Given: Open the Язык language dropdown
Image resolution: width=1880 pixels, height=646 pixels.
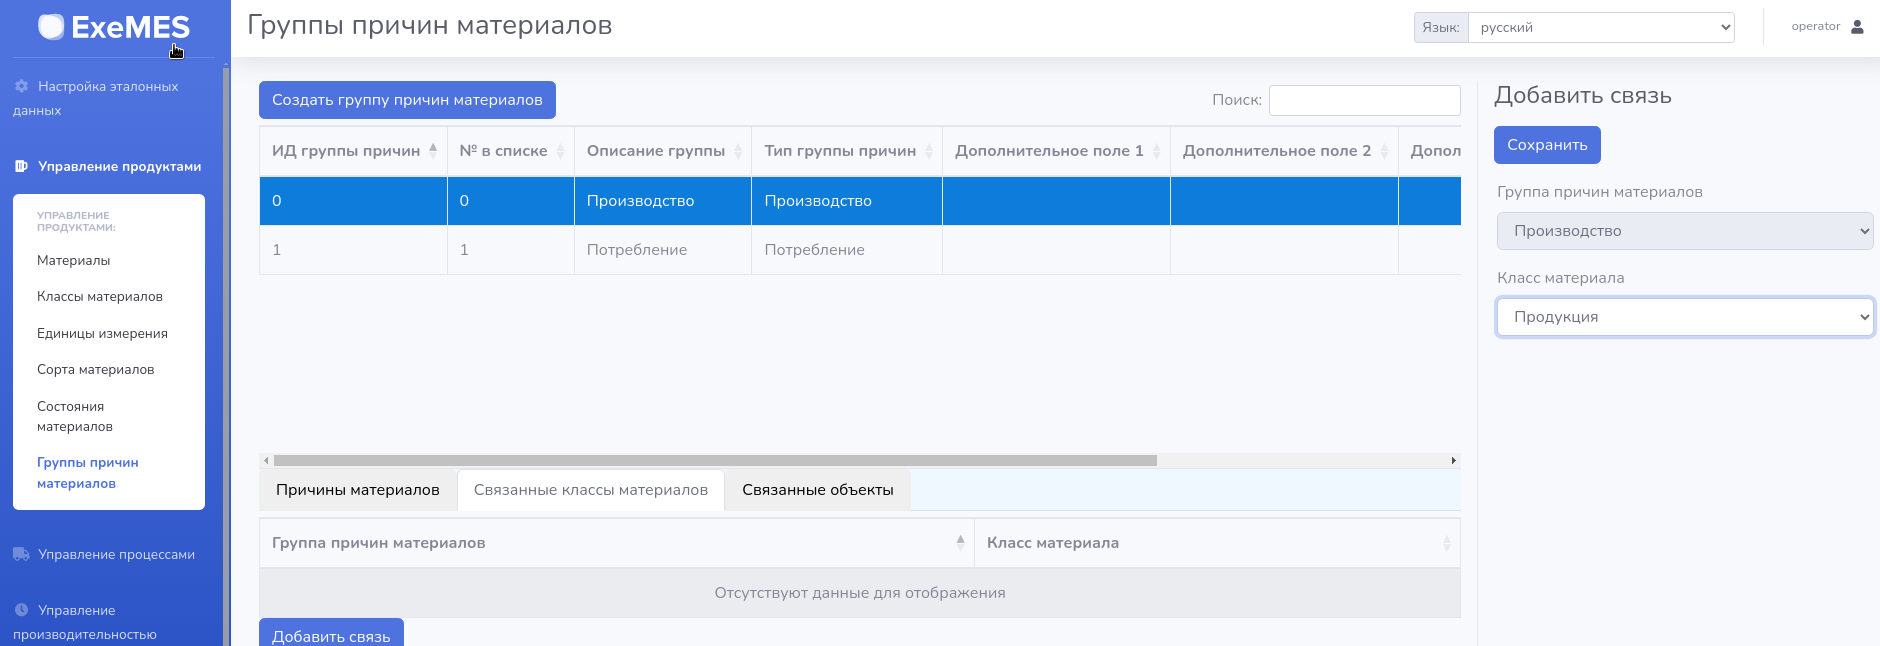Looking at the screenshot, I should coord(1600,27).
